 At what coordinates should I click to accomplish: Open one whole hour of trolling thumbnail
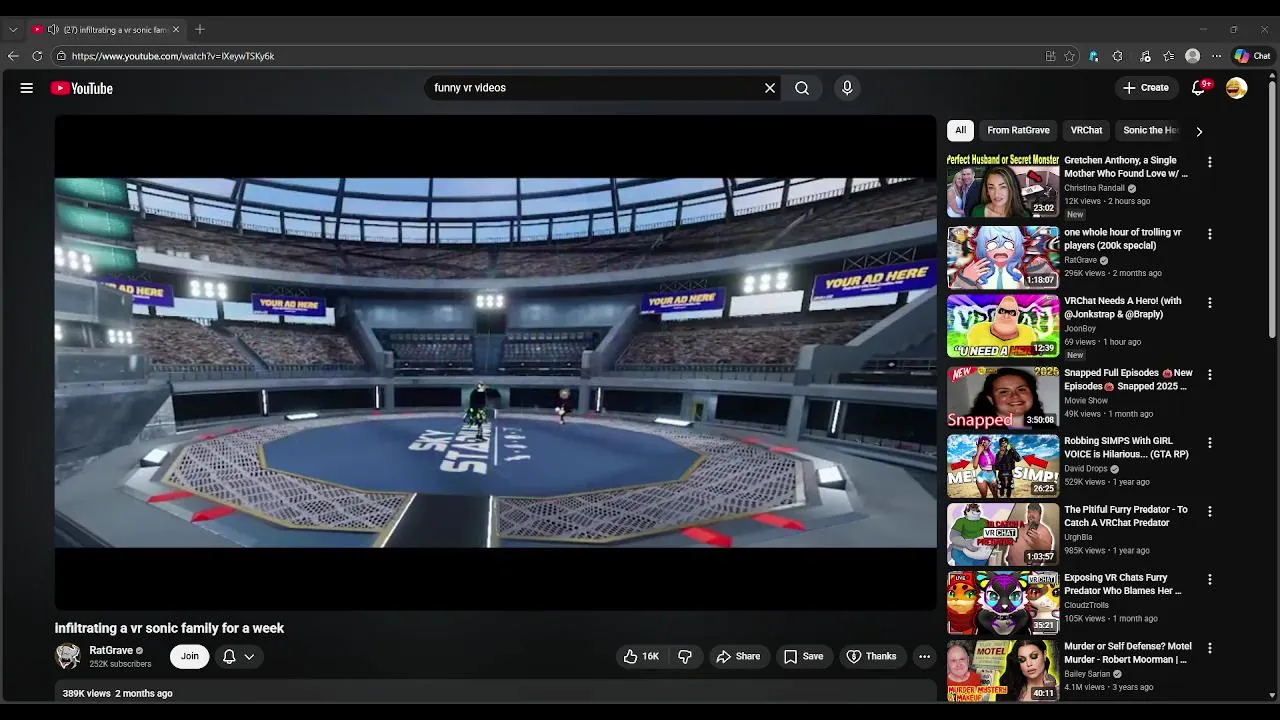(1003, 257)
